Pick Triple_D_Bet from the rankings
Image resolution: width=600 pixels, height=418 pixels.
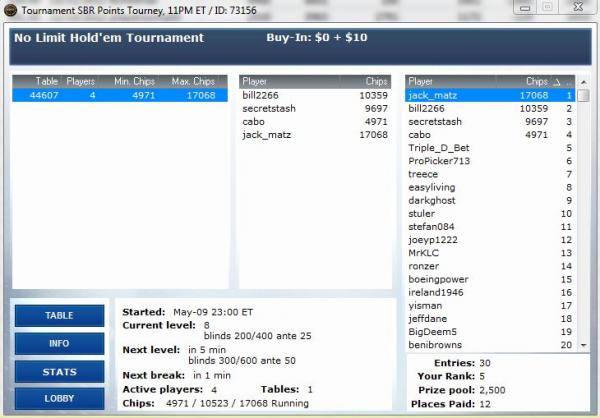tap(439, 147)
